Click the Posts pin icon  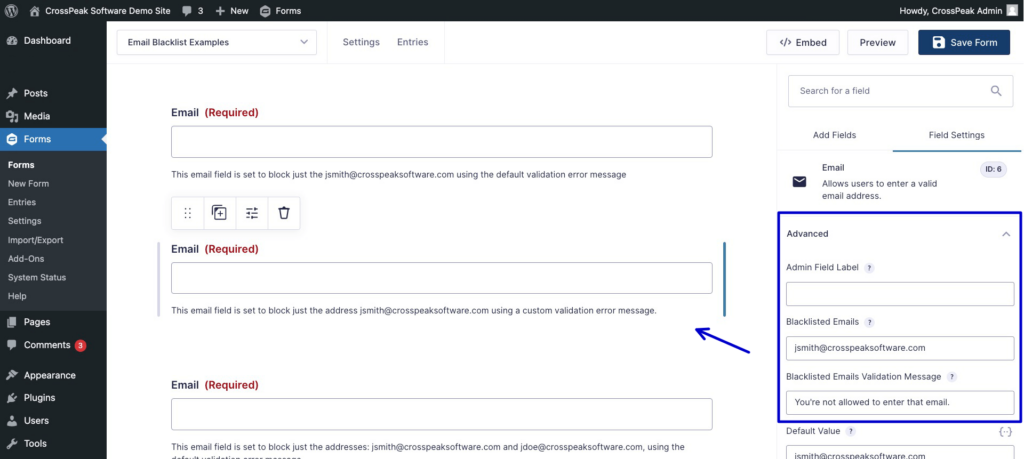[12, 93]
